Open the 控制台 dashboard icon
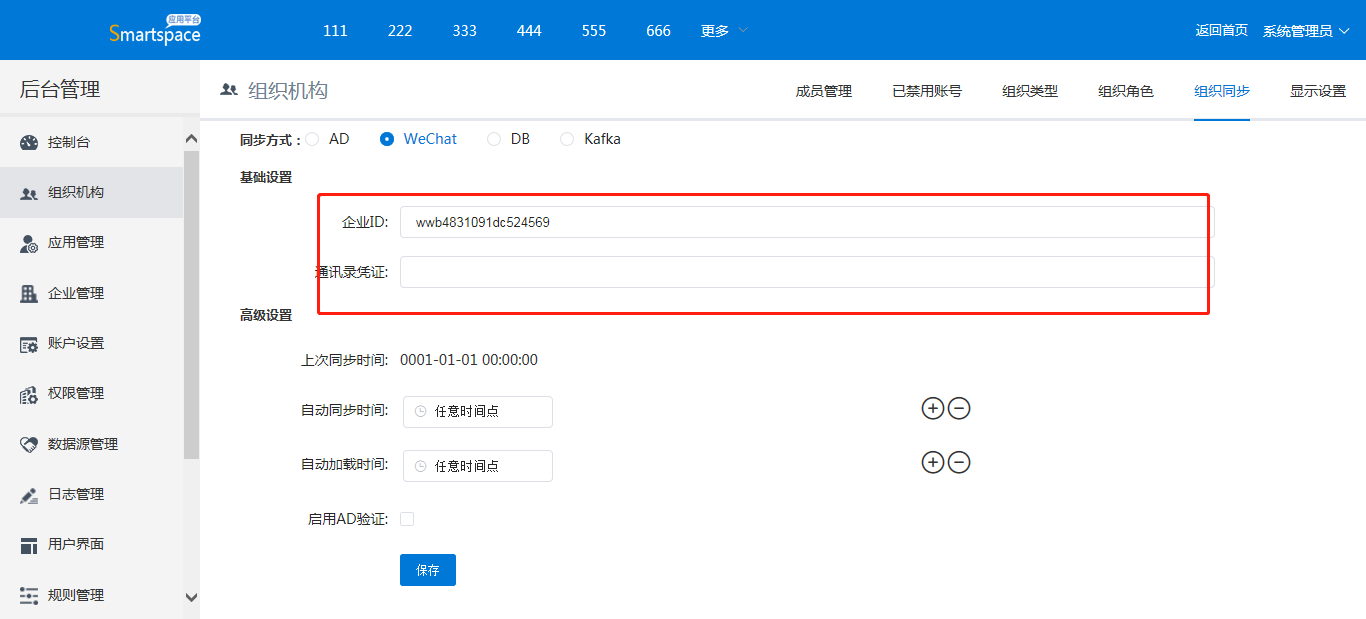Viewport: 1366px width, 619px height. [29, 143]
